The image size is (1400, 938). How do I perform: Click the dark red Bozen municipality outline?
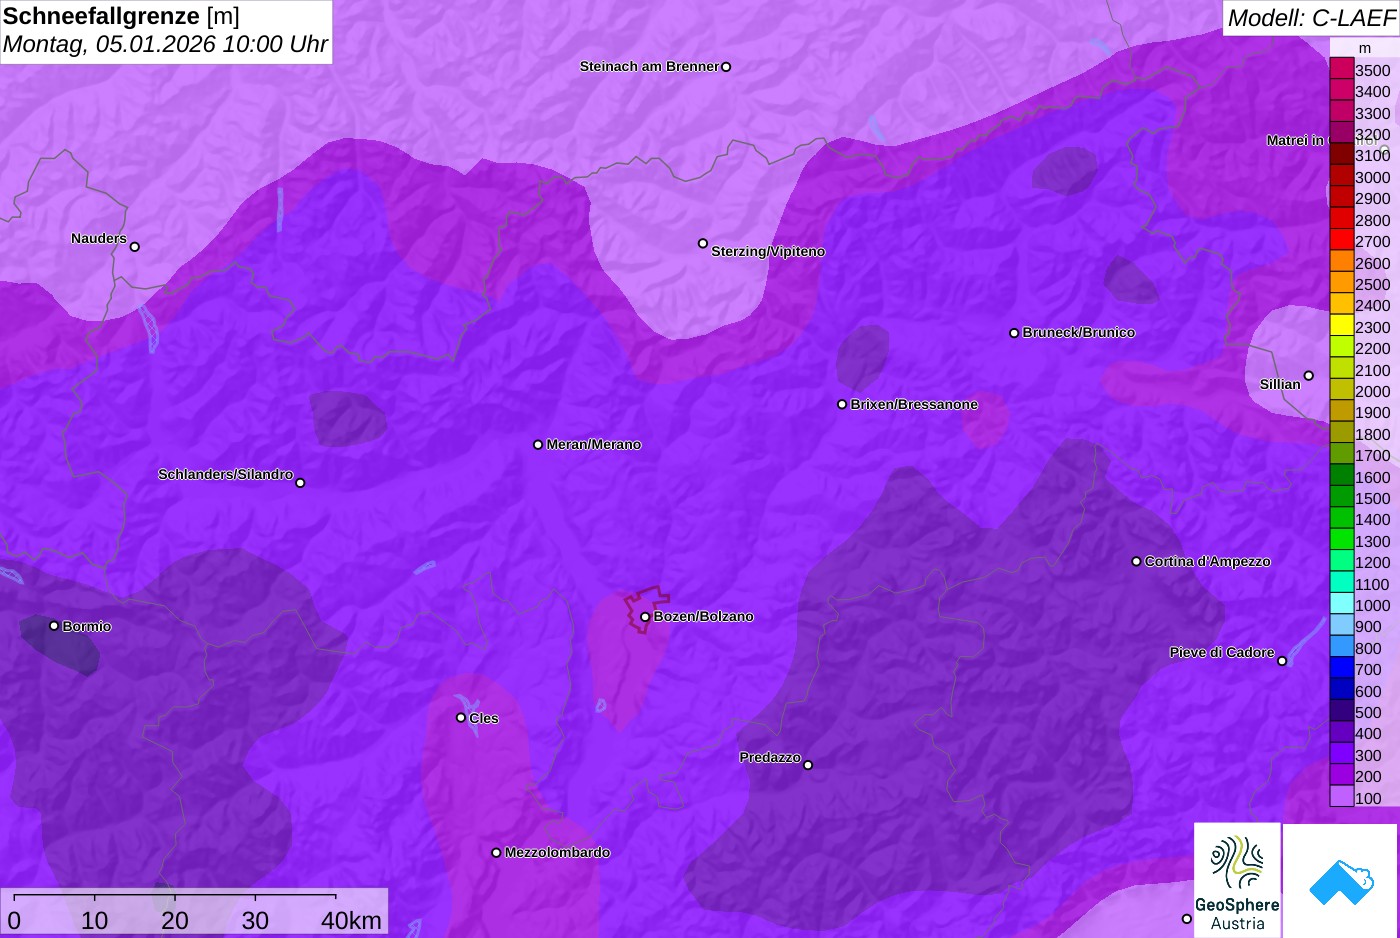647,608
